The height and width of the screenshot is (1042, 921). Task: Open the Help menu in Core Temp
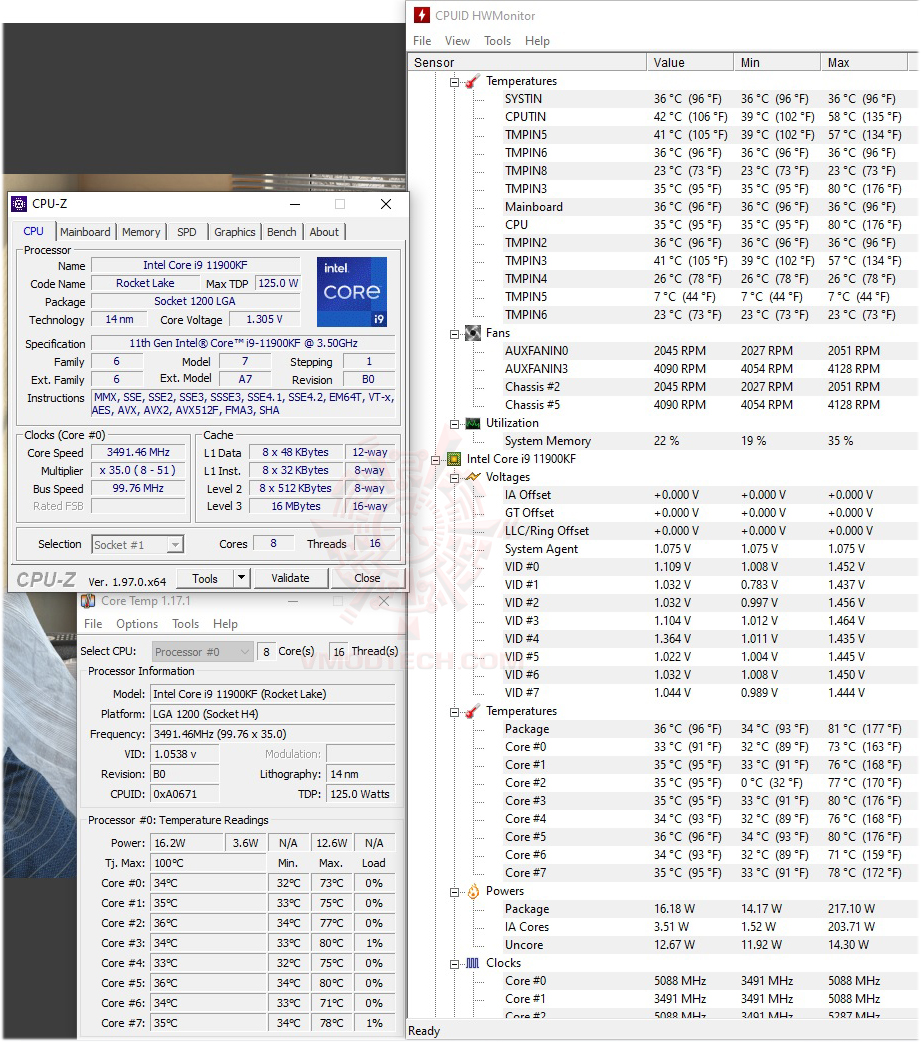click(225, 624)
